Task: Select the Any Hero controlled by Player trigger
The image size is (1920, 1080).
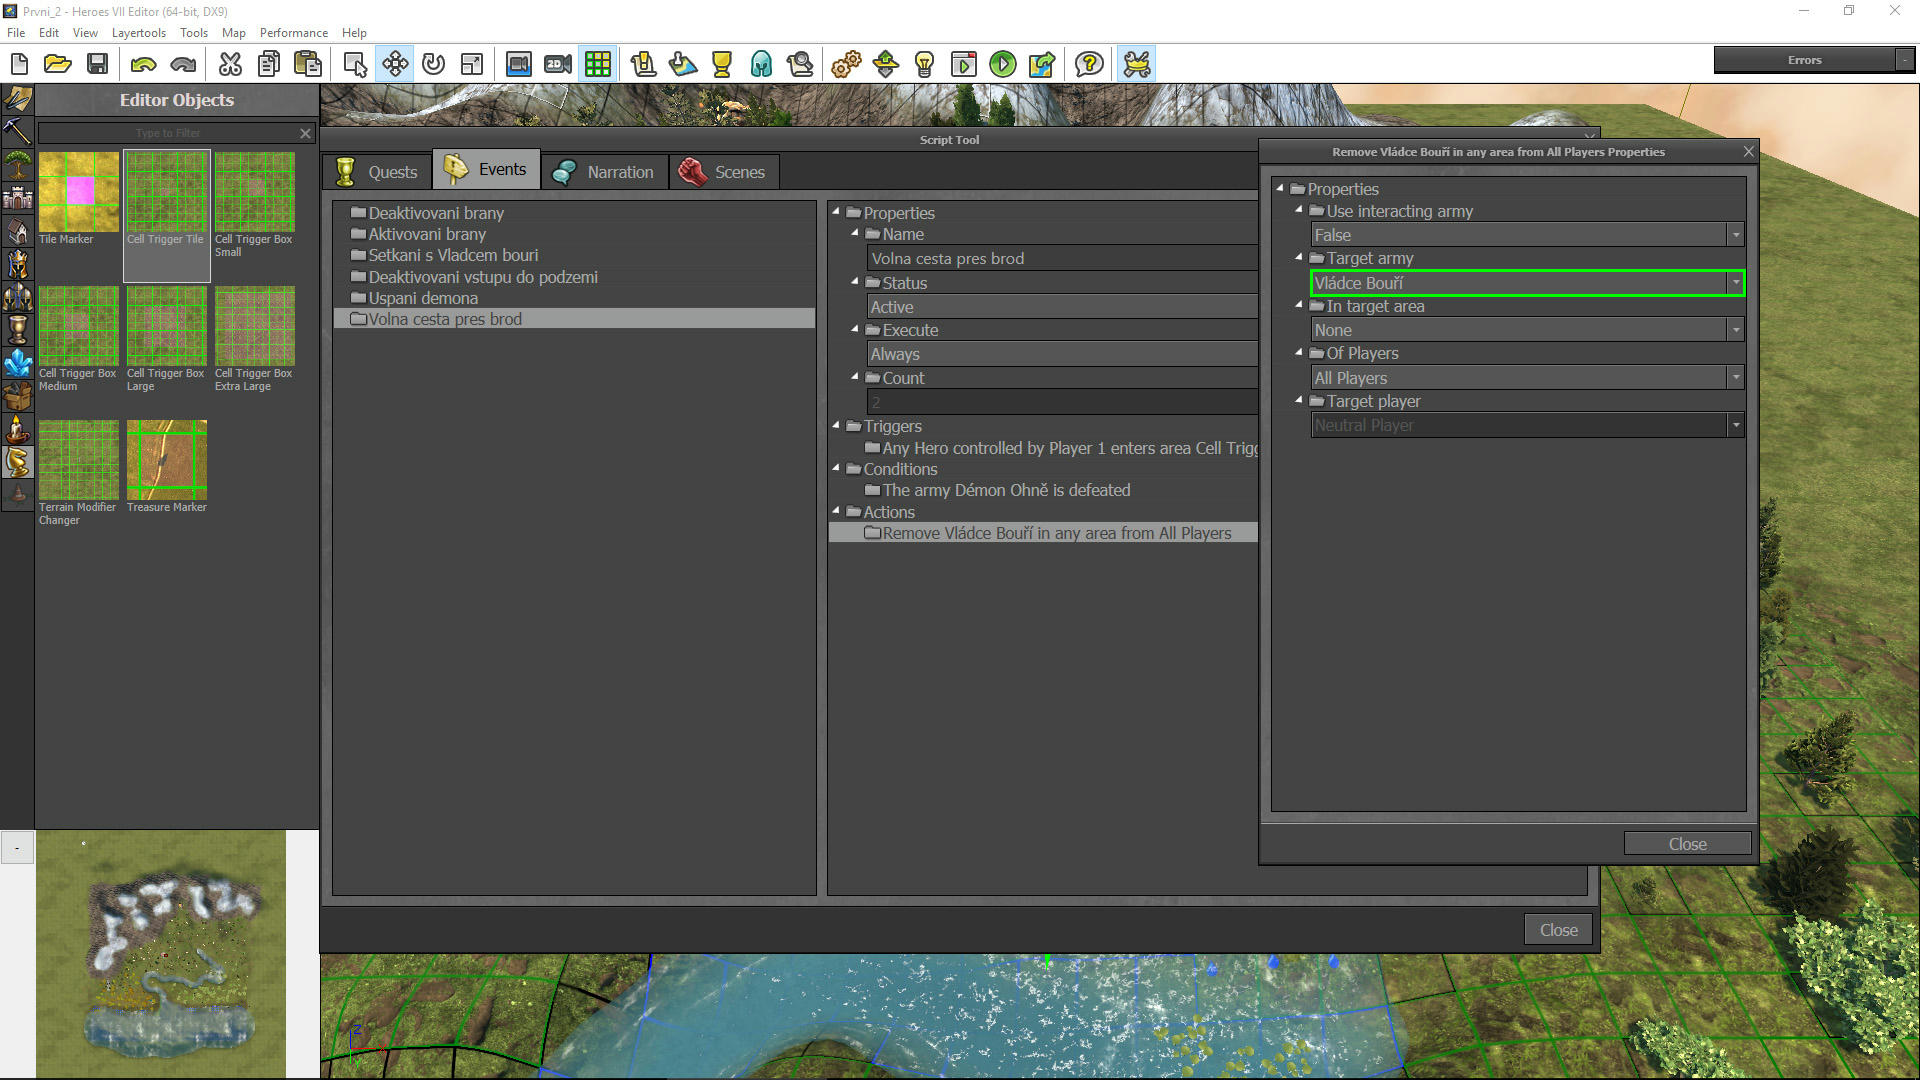Action: coord(1061,448)
